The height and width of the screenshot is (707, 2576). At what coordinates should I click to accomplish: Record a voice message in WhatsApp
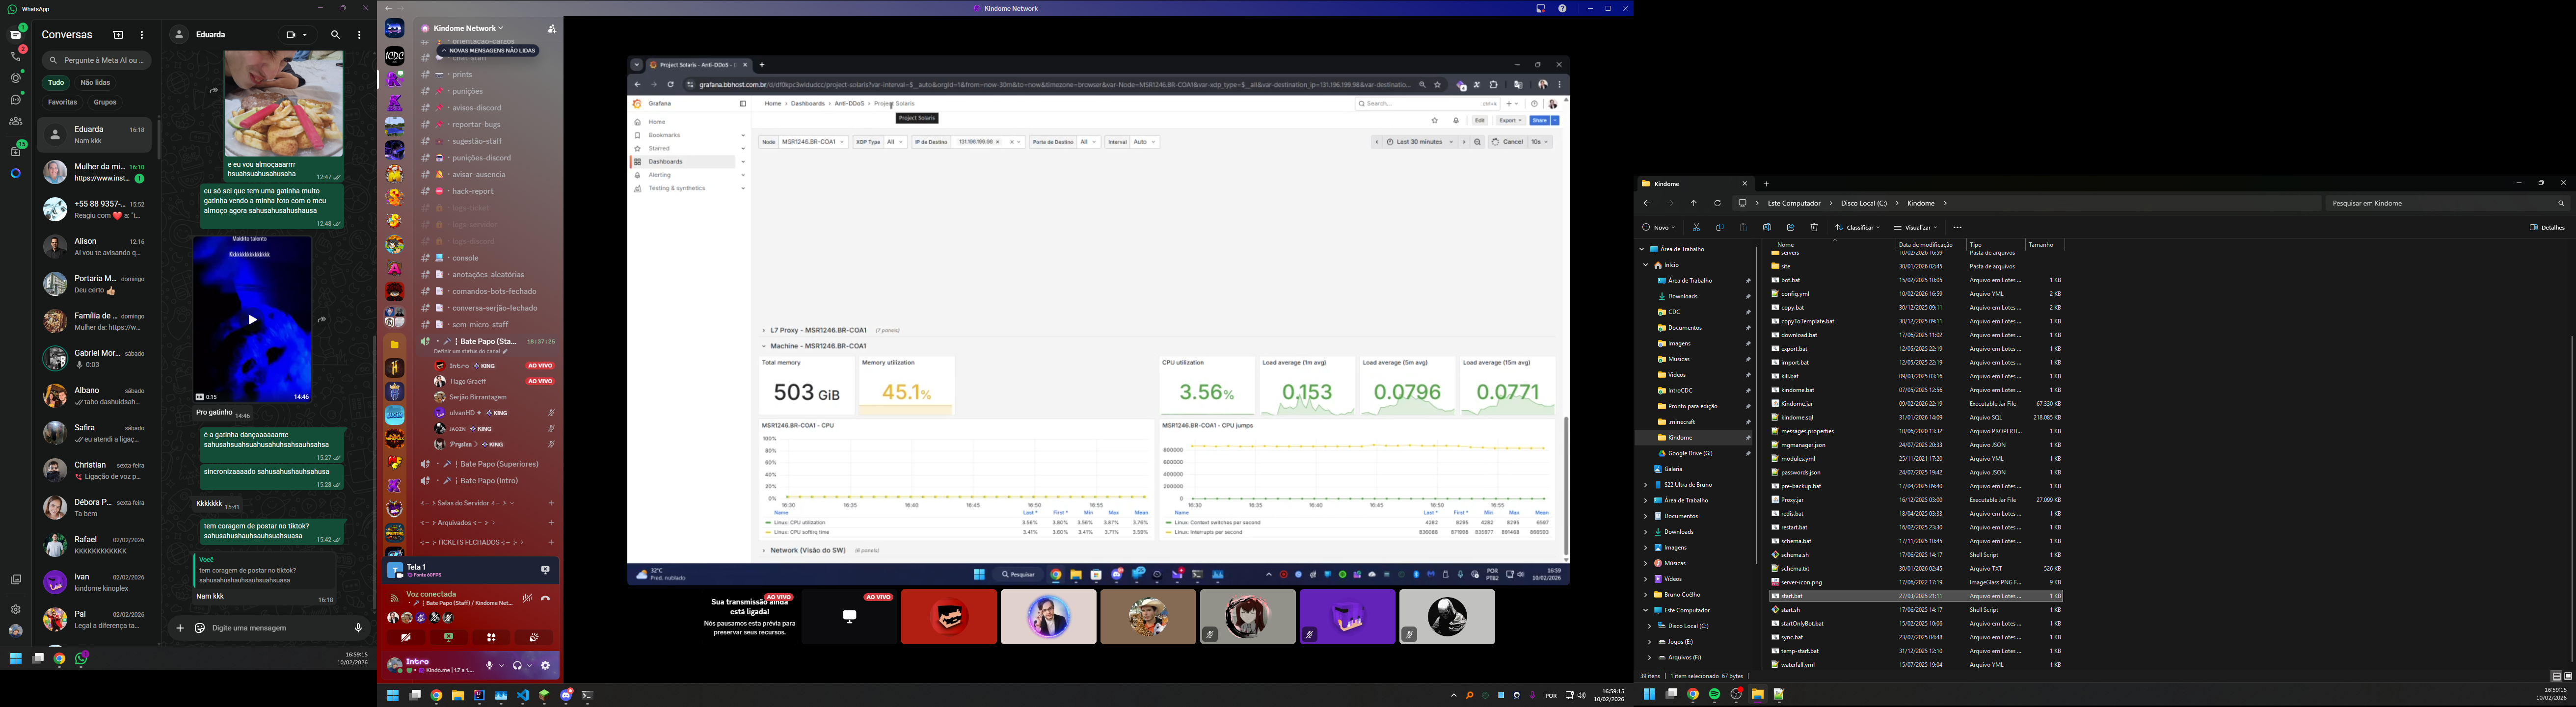pos(358,628)
